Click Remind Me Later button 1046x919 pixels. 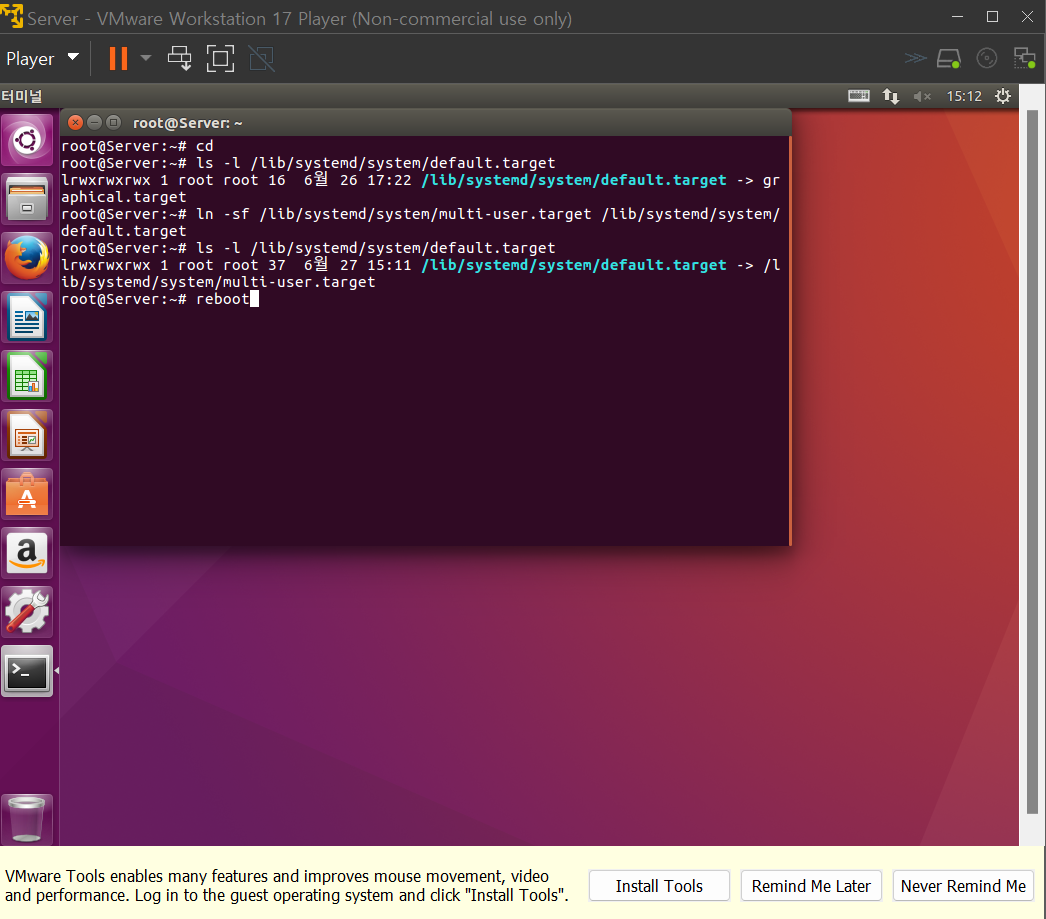pyautogui.click(x=811, y=886)
